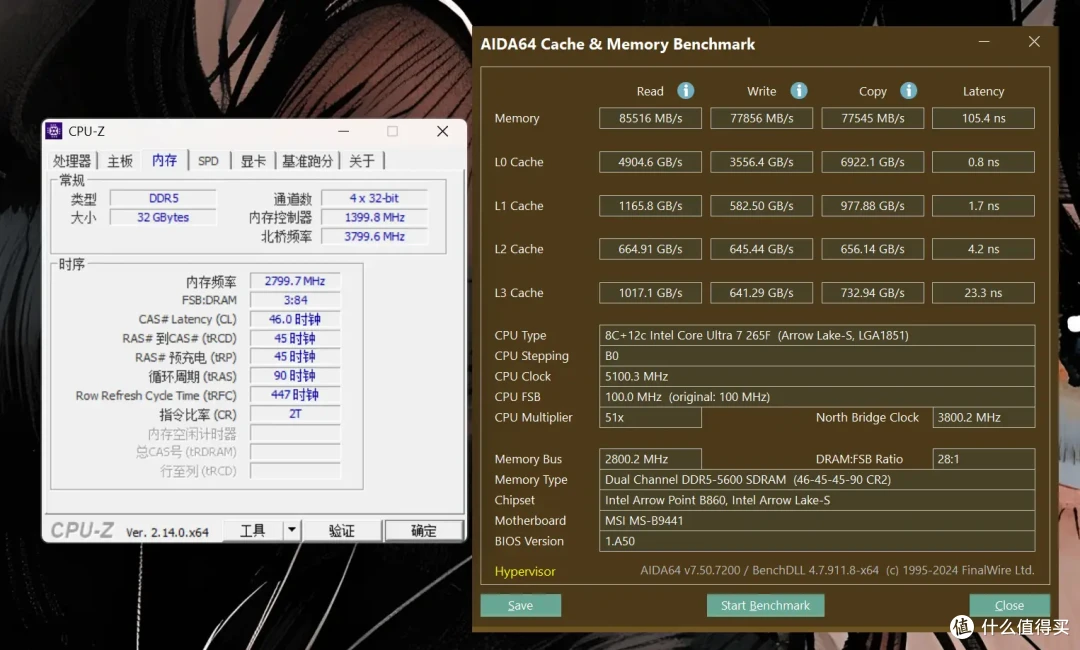The height and width of the screenshot is (650, 1080).
Task: Click the CPU Clock field 5100.3 MHz
Action: click(x=817, y=377)
